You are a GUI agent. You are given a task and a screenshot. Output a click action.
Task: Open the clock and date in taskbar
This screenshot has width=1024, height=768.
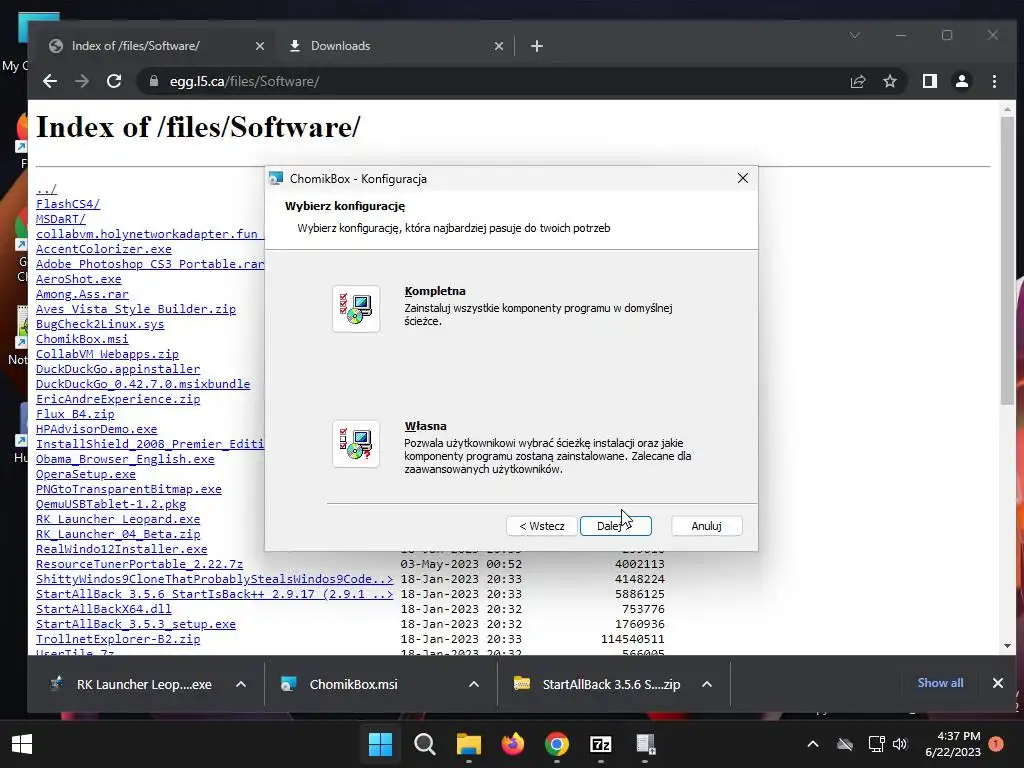pyautogui.click(x=953, y=744)
